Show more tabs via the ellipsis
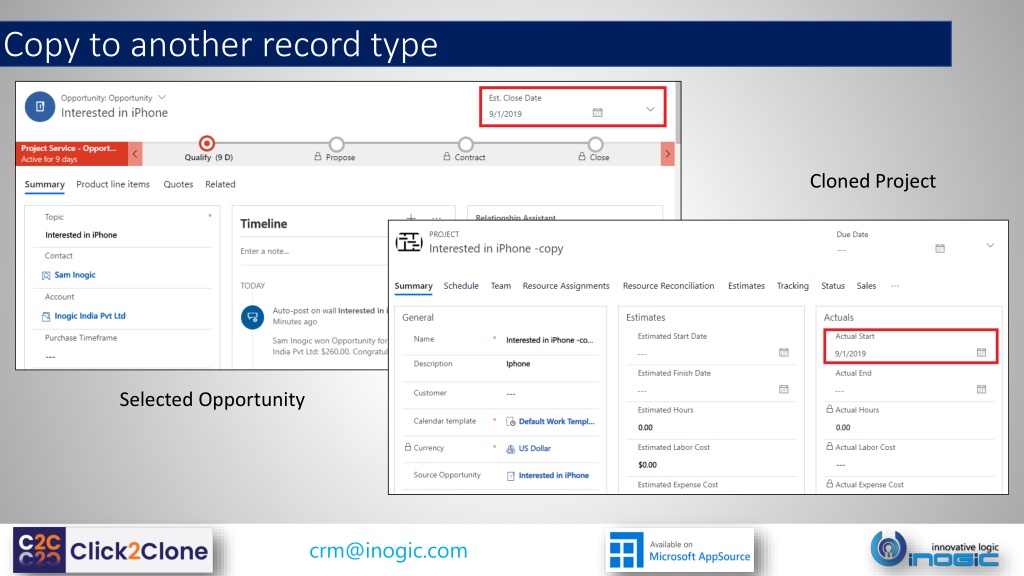Screen dimensions: 1024x576 895,286
